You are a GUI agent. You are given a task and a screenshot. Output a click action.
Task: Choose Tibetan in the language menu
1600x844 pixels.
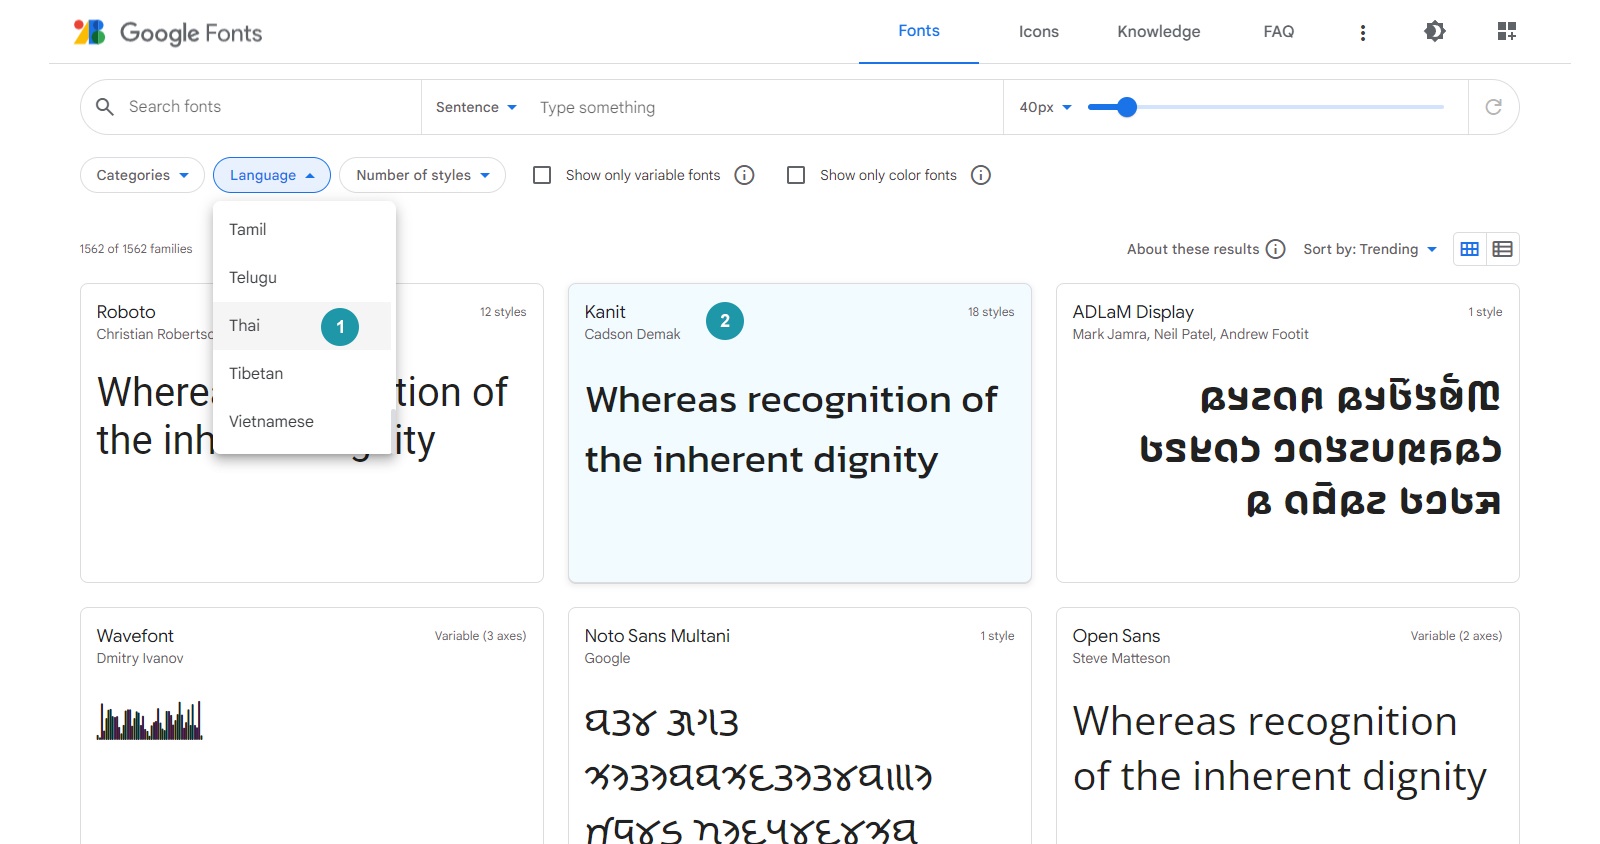(304, 373)
